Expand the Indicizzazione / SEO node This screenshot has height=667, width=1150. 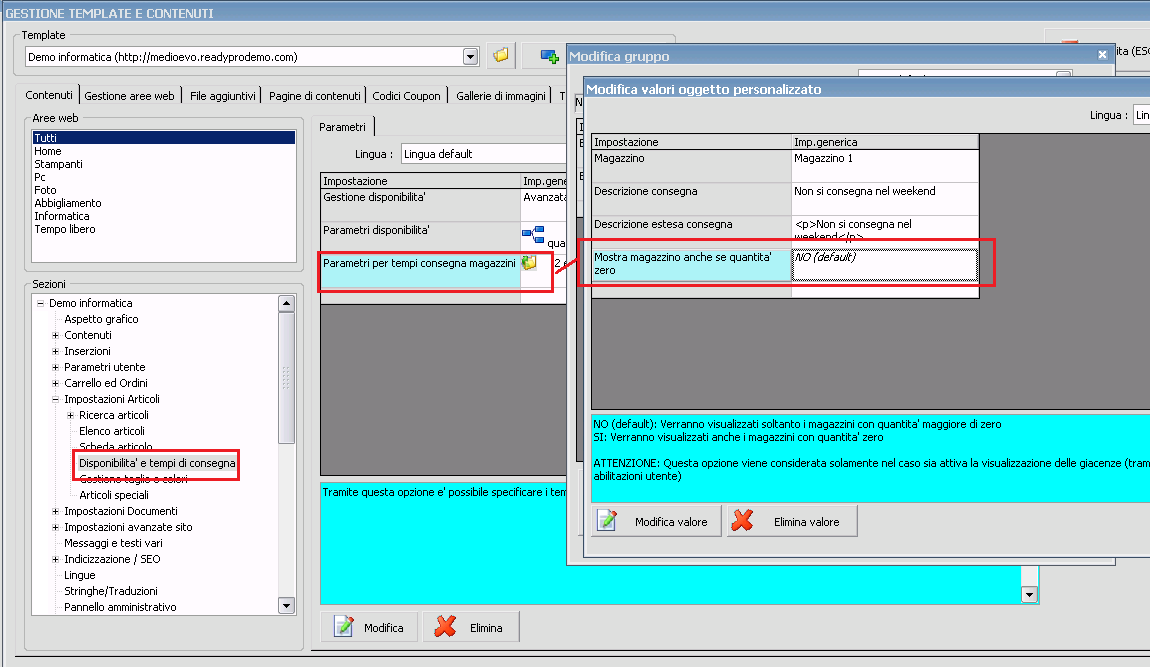click(x=55, y=559)
